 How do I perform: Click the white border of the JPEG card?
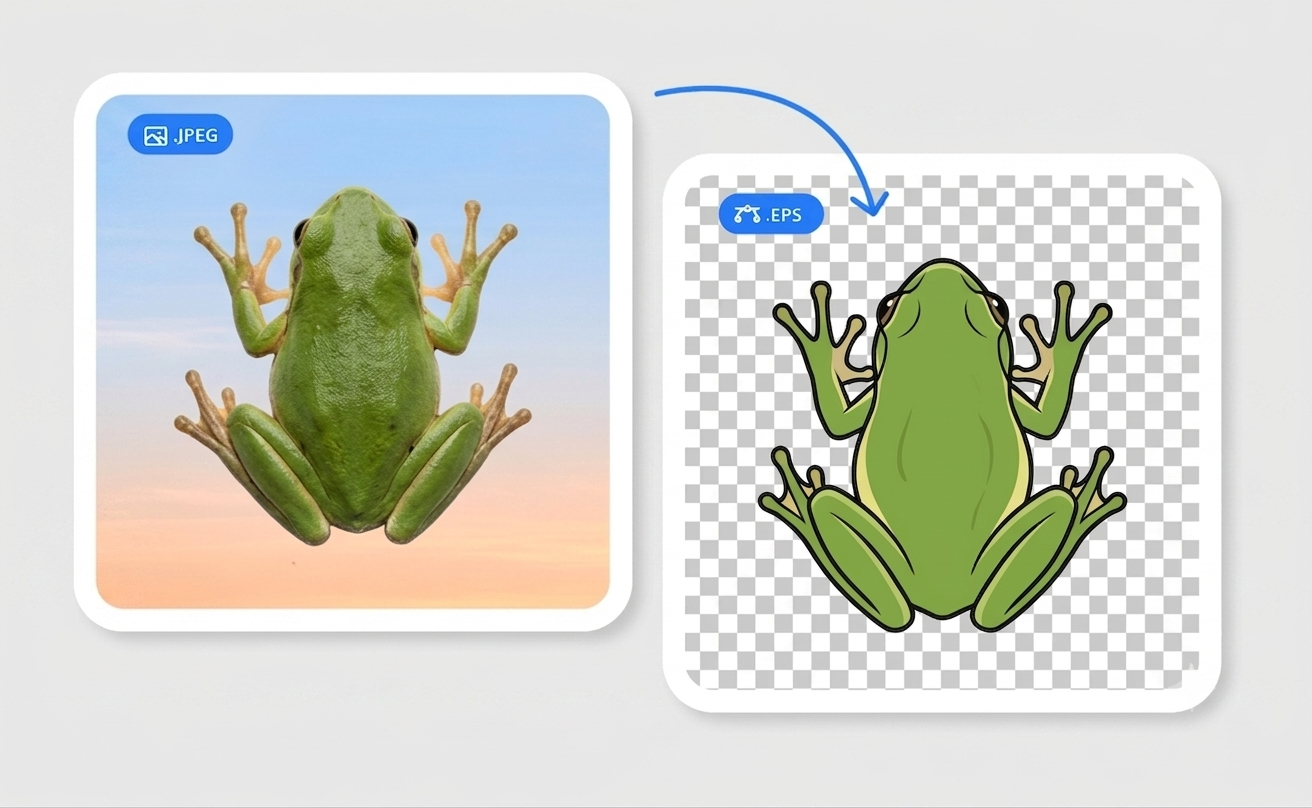(x=353, y=84)
